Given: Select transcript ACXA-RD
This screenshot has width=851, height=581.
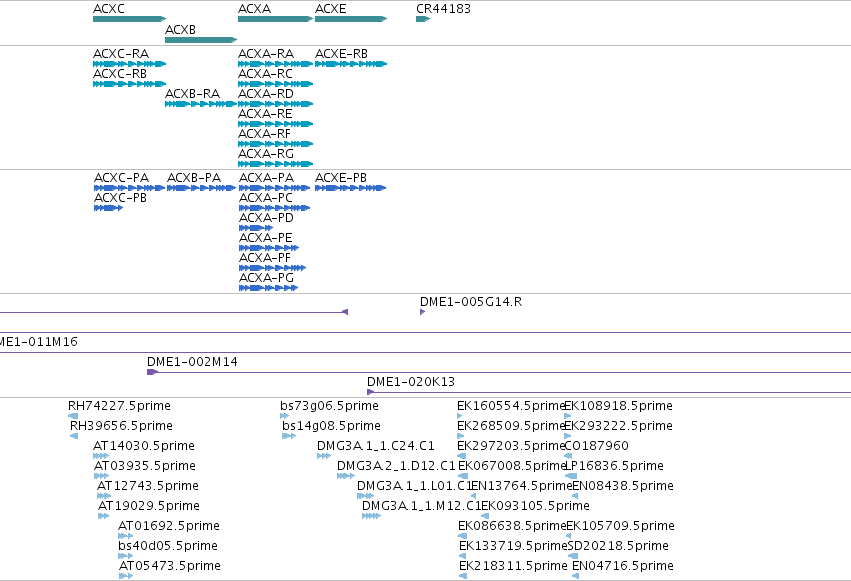Looking at the screenshot, I should point(276,104).
